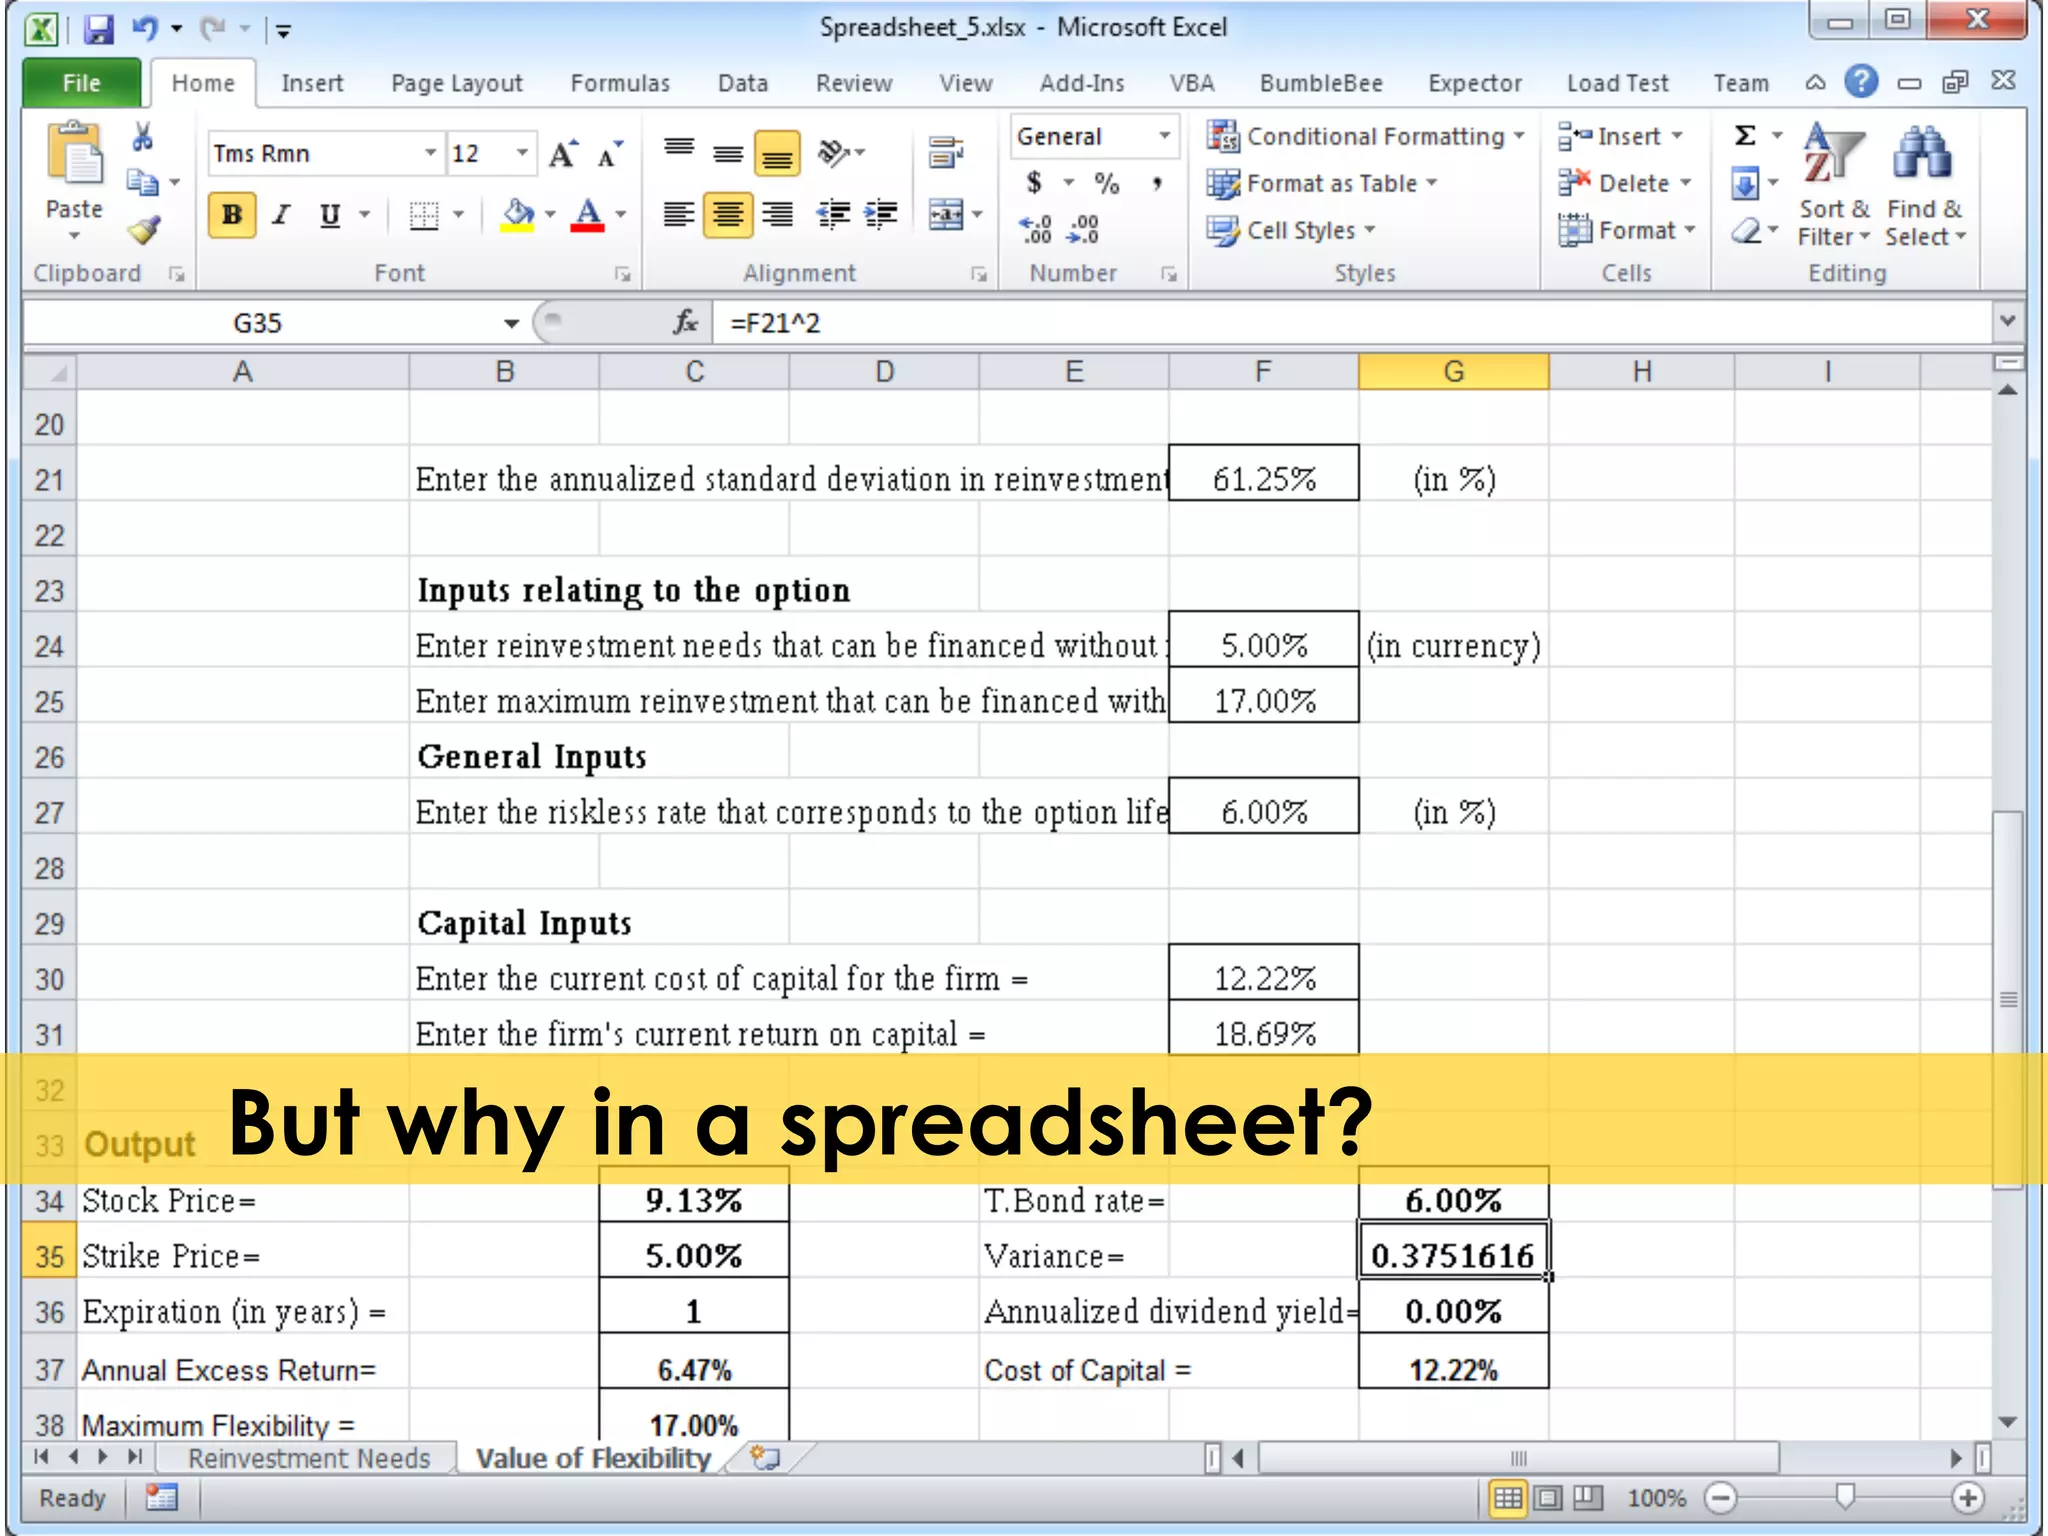Click the Cut scissors icon
2048x1536 pixels.
coord(142,137)
